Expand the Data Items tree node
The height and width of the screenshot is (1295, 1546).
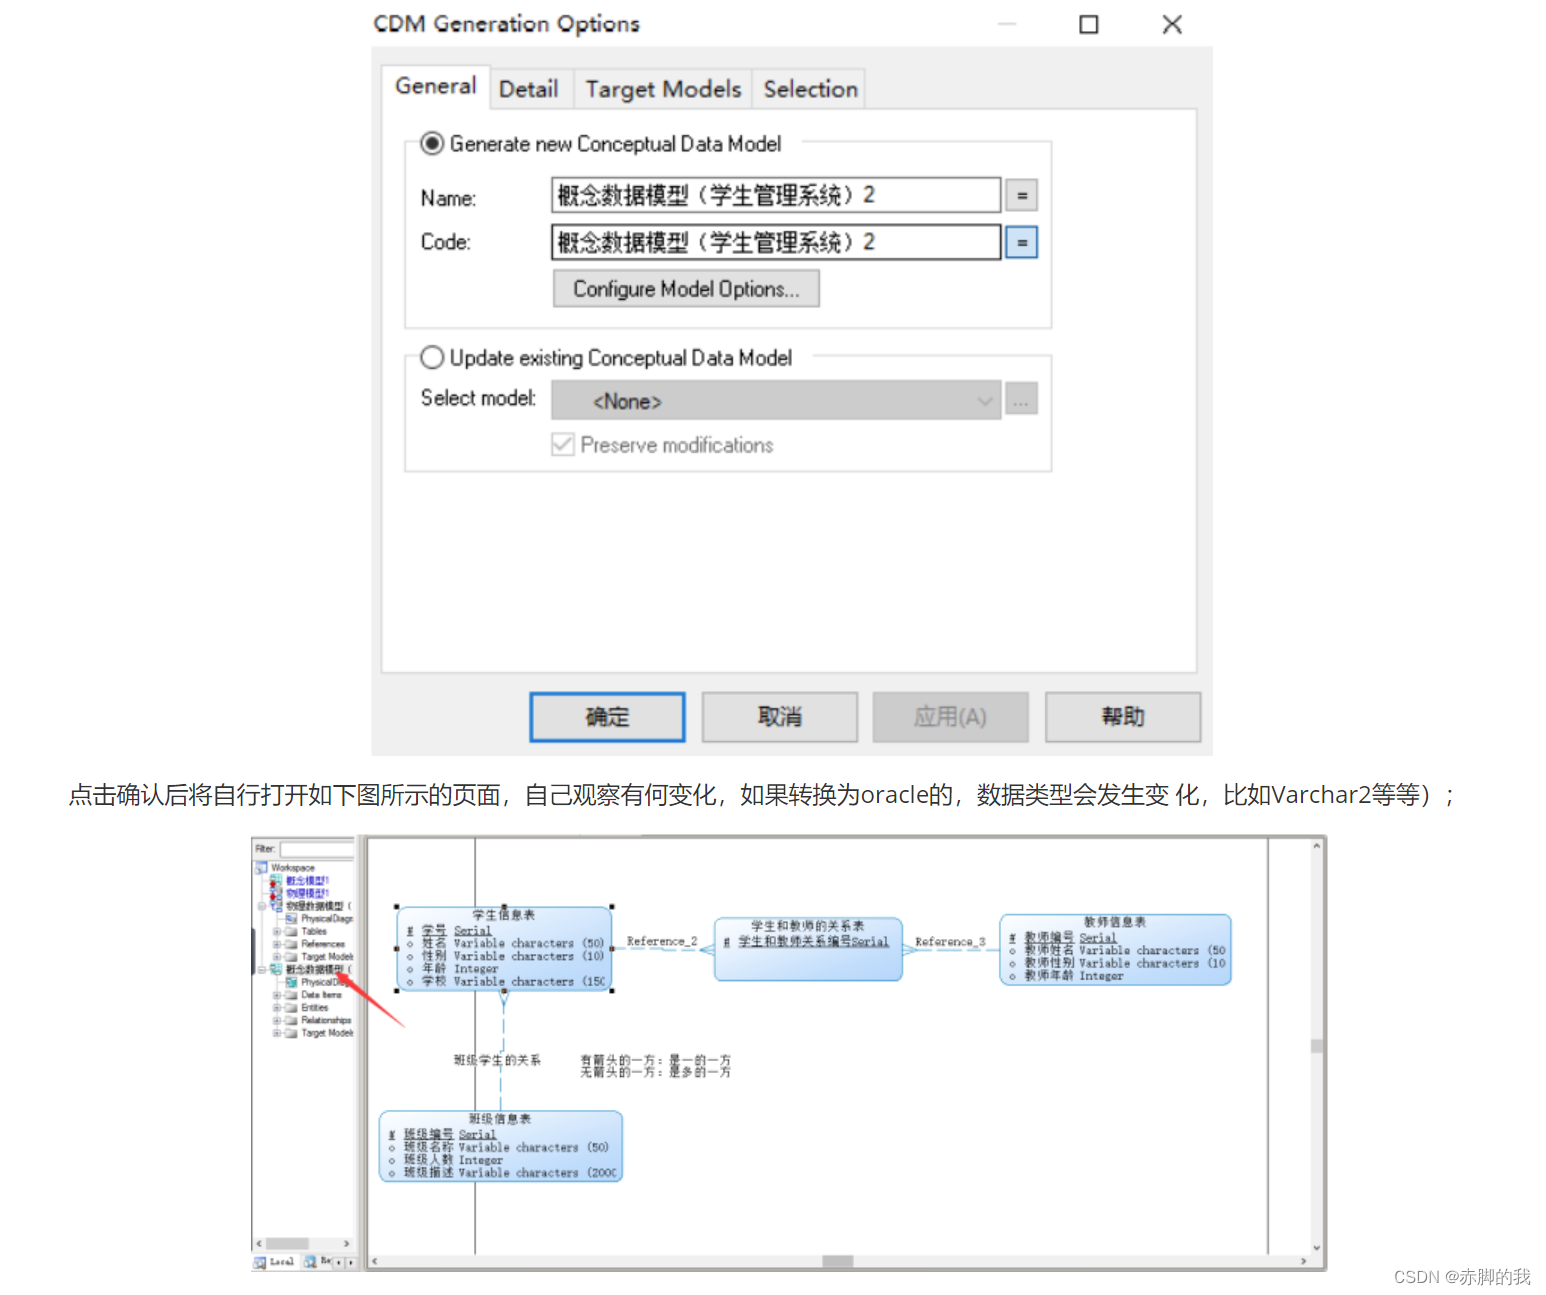coord(276,997)
